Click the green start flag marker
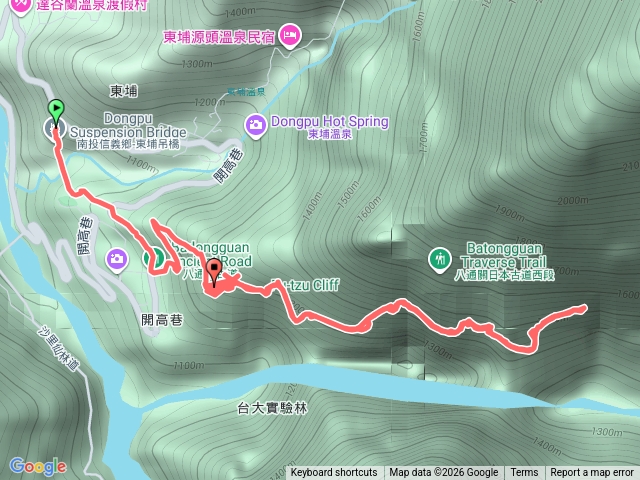The height and width of the screenshot is (480, 640). click(x=56, y=110)
